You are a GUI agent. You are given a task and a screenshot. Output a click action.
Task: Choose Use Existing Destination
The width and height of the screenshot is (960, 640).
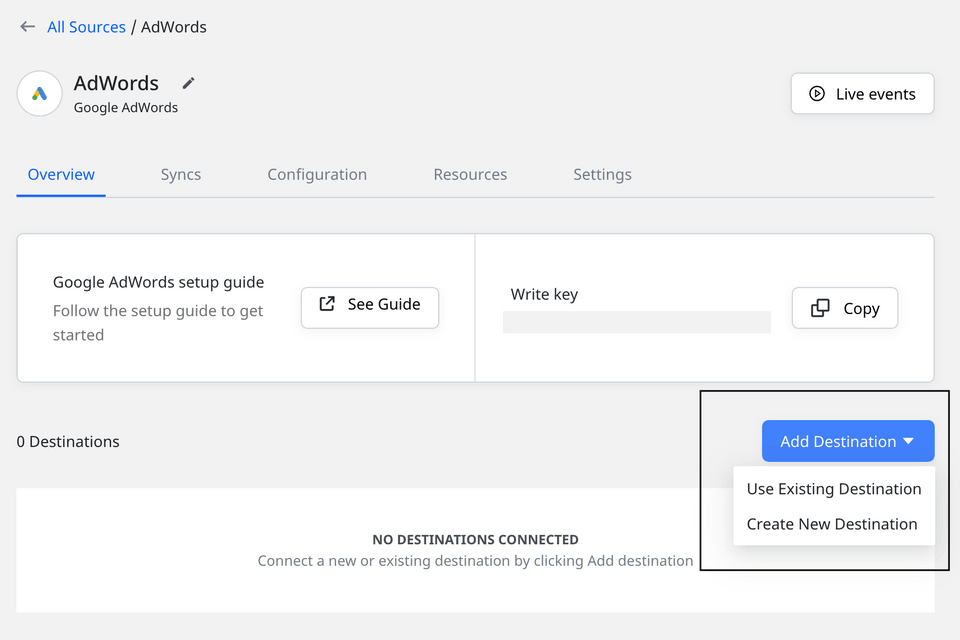point(834,489)
